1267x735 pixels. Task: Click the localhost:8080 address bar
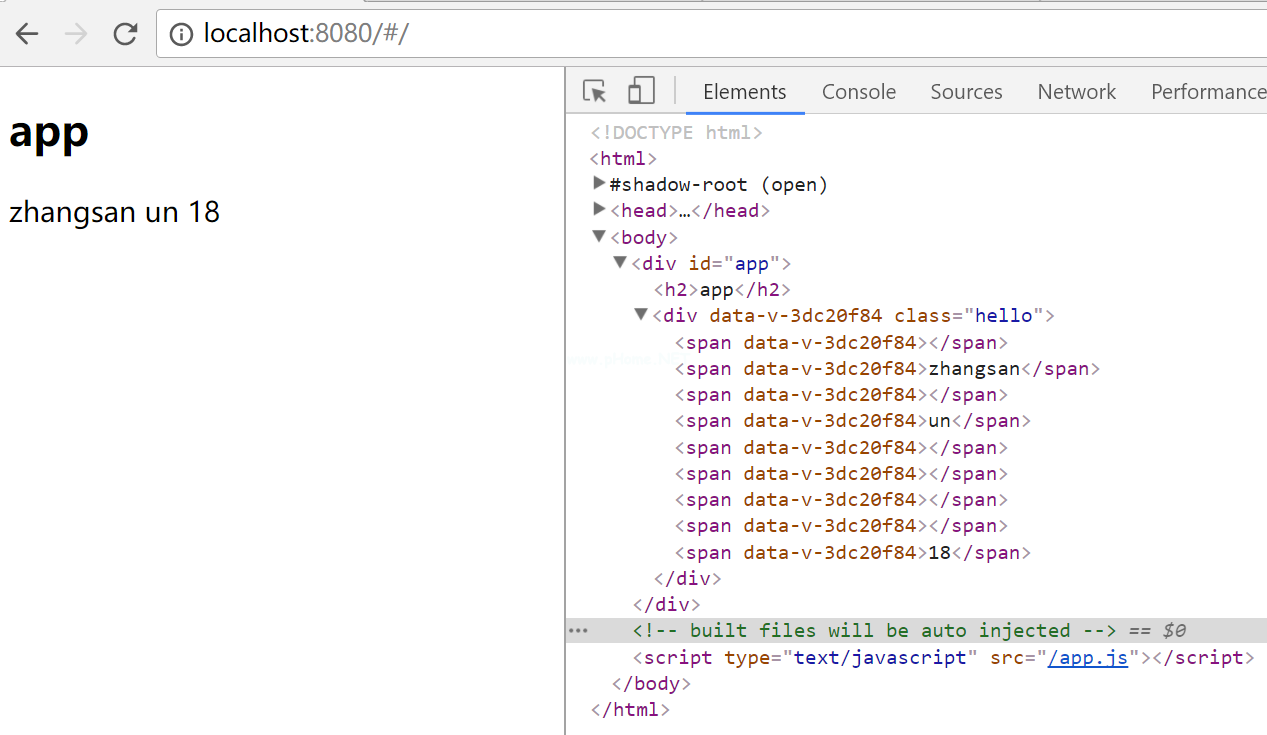click(x=700, y=34)
